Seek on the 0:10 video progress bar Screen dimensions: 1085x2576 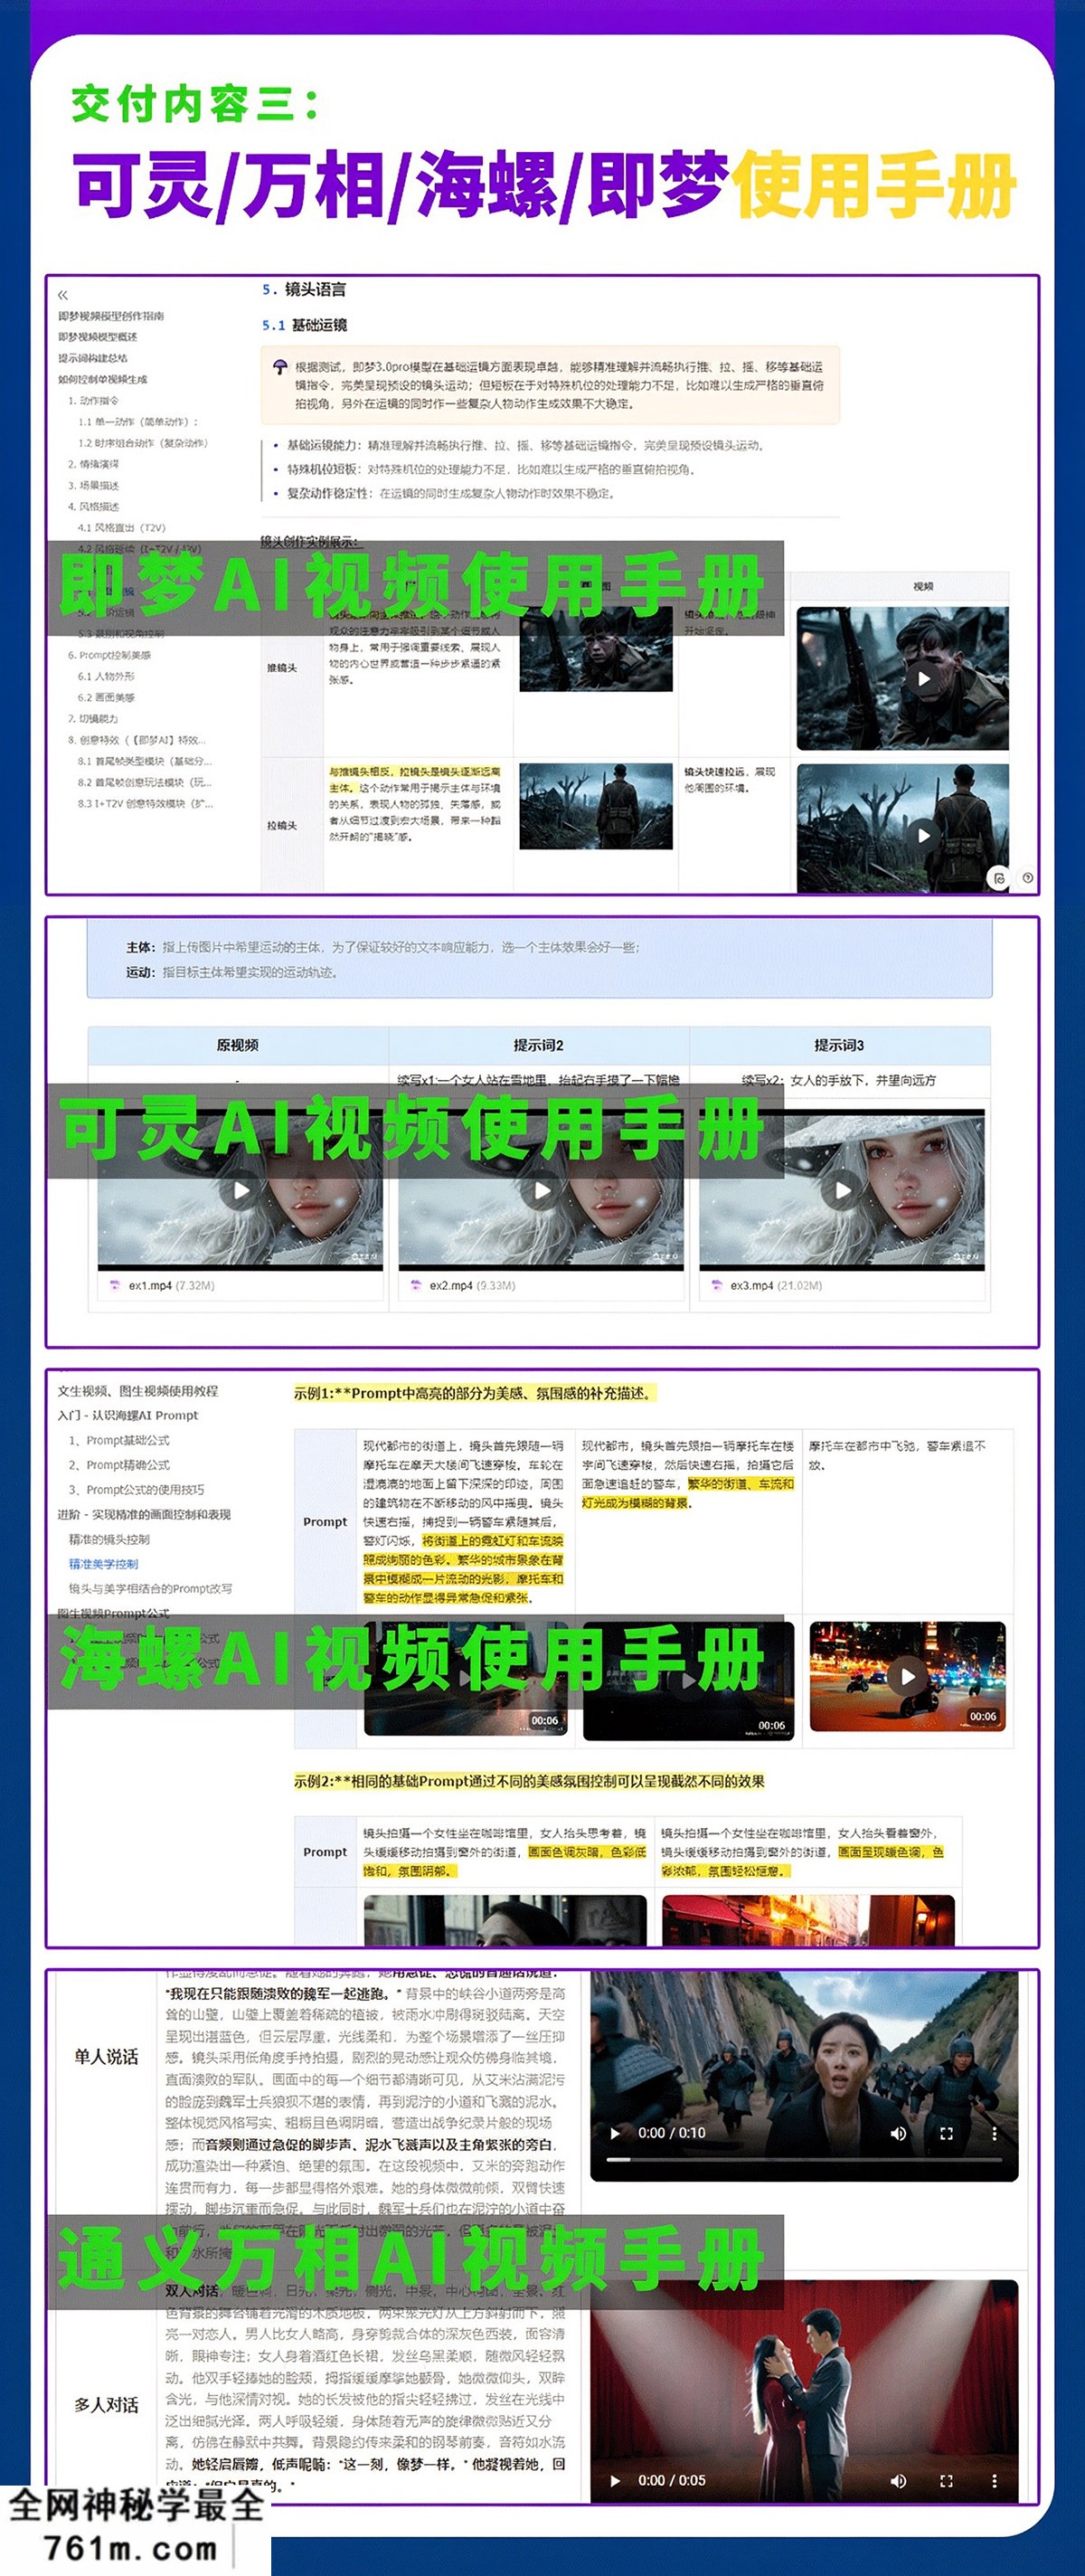(x=805, y=2159)
